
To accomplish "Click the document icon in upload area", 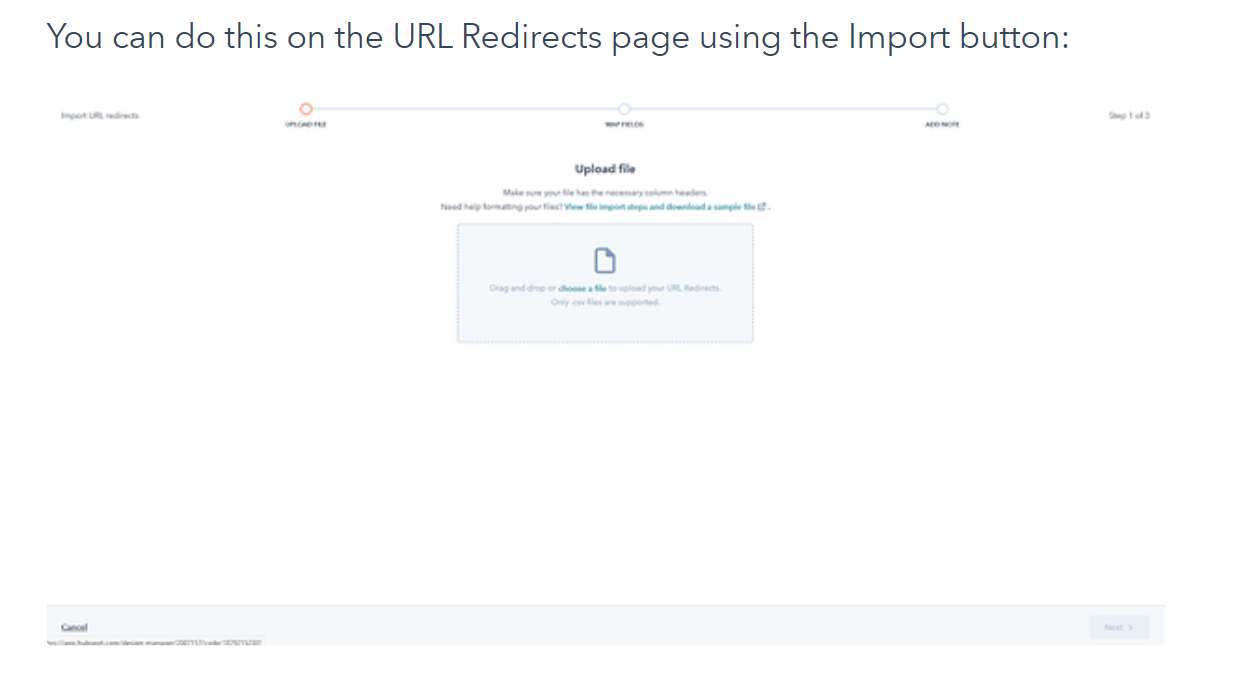I will click(x=604, y=262).
